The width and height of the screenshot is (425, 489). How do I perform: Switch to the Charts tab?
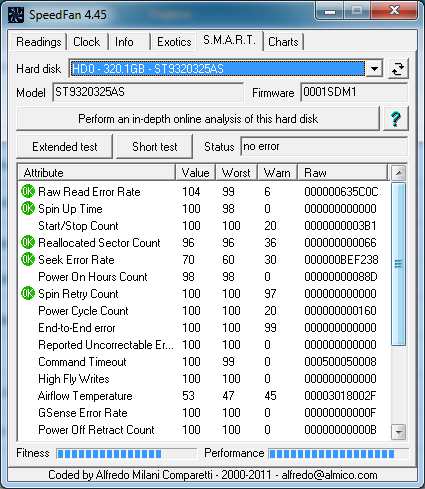tap(283, 42)
